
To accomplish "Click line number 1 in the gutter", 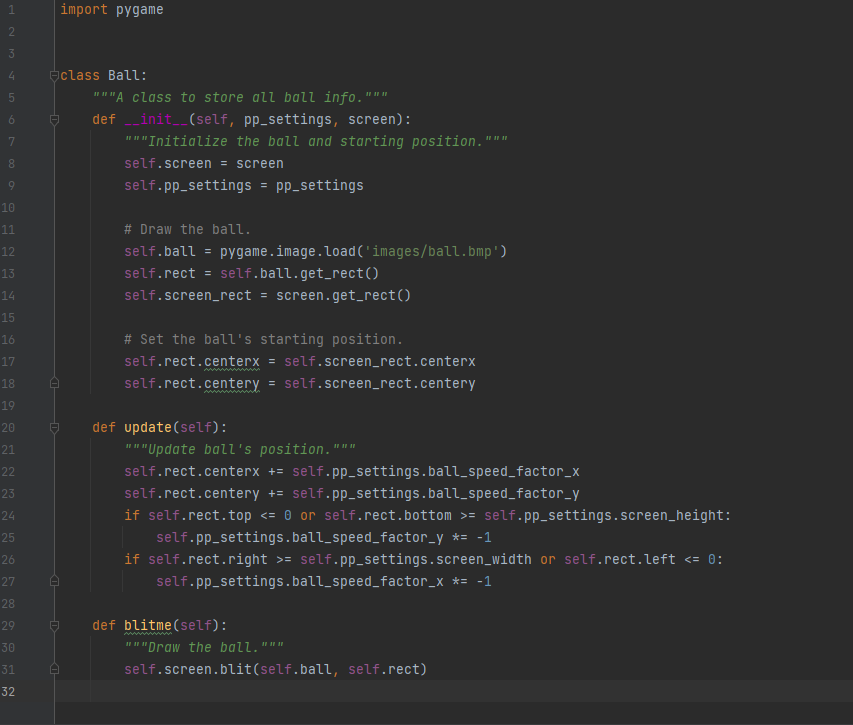I will (10, 10).
